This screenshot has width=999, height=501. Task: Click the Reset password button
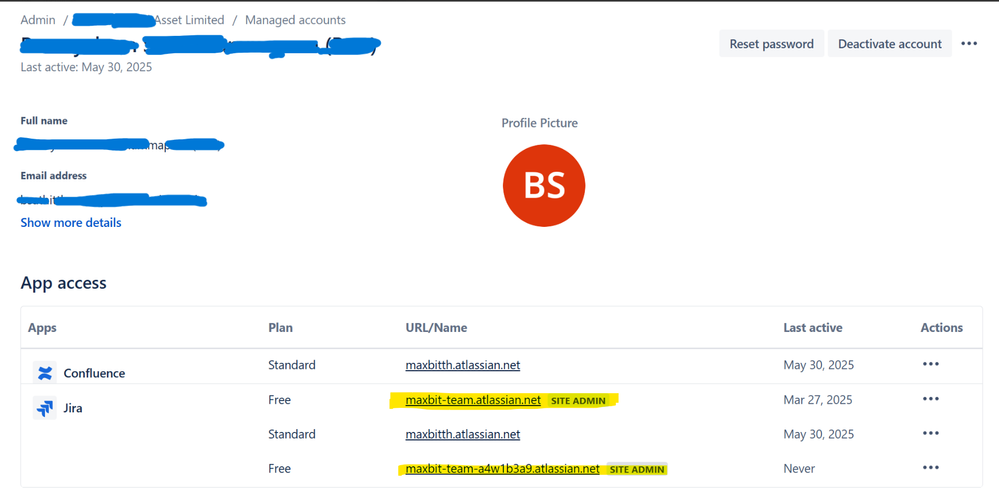point(772,44)
